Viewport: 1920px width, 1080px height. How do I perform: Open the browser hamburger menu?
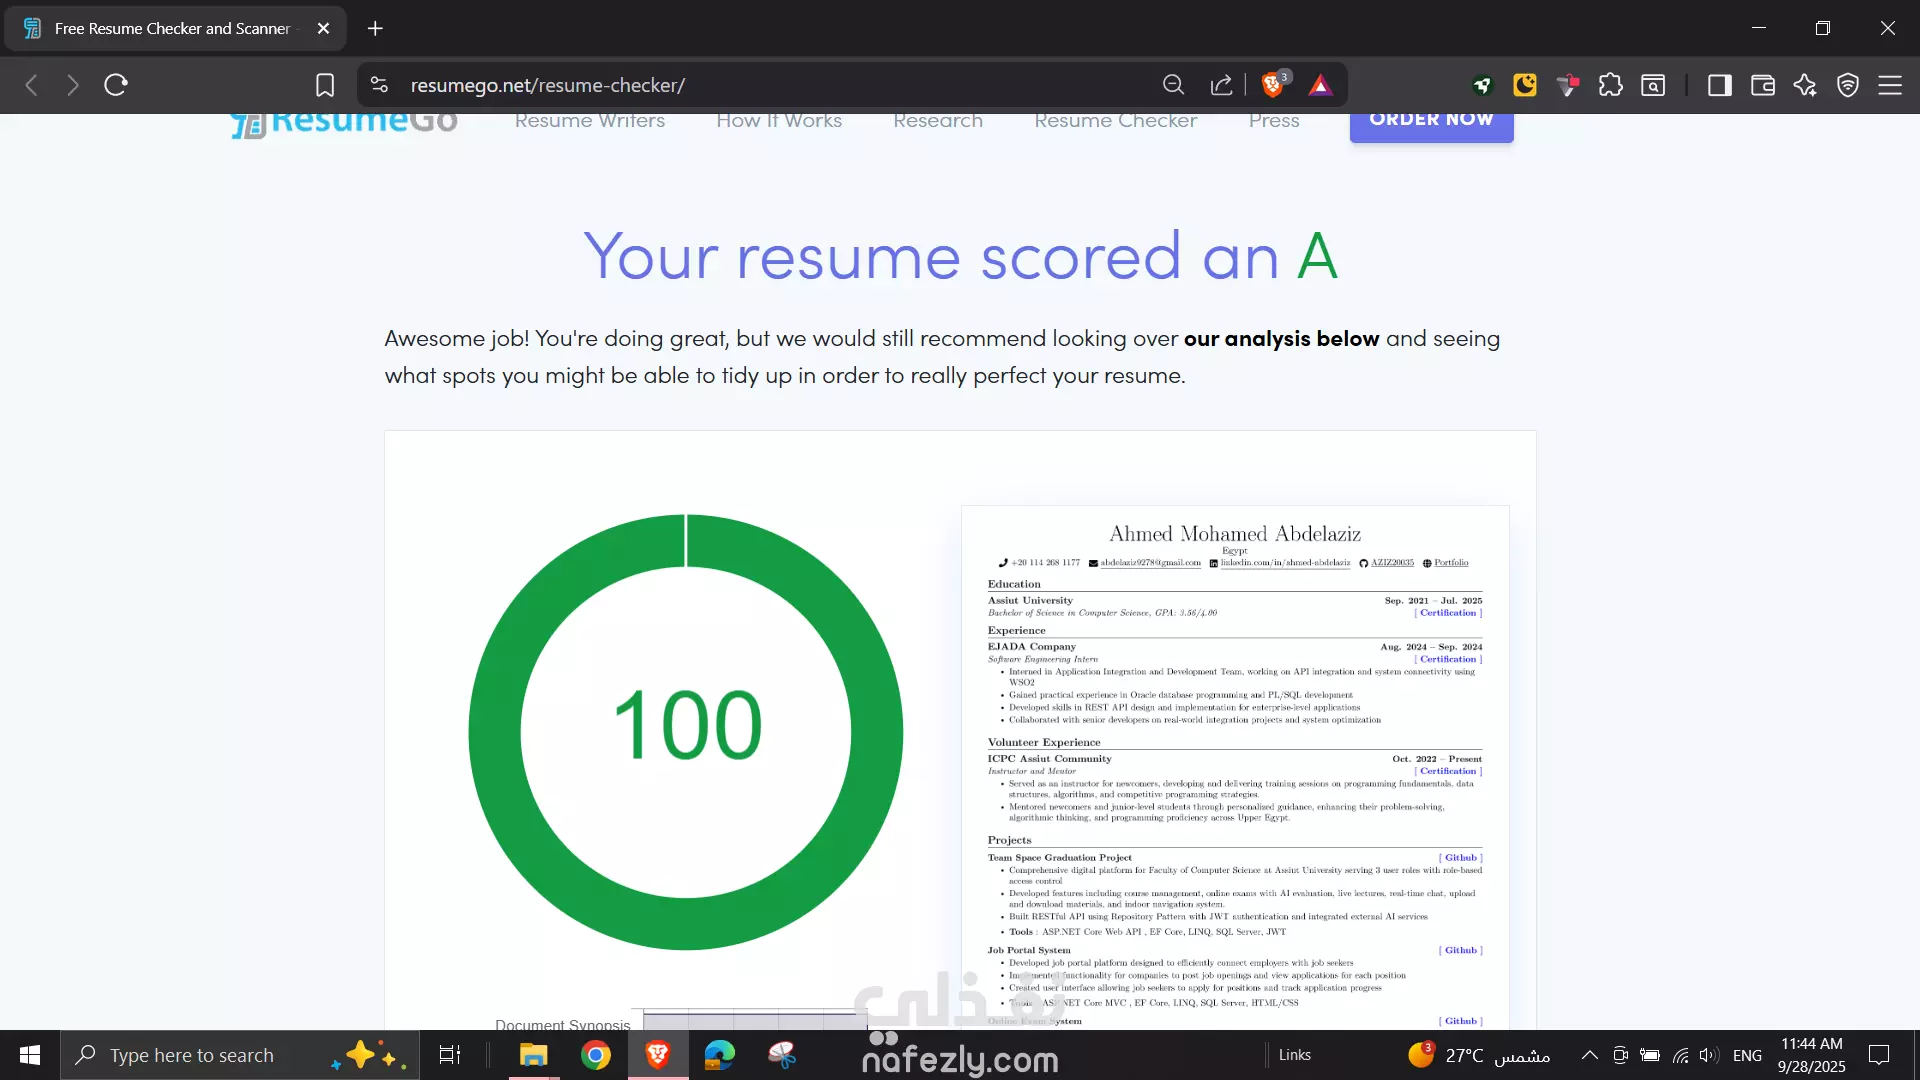pyautogui.click(x=1890, y=85)
